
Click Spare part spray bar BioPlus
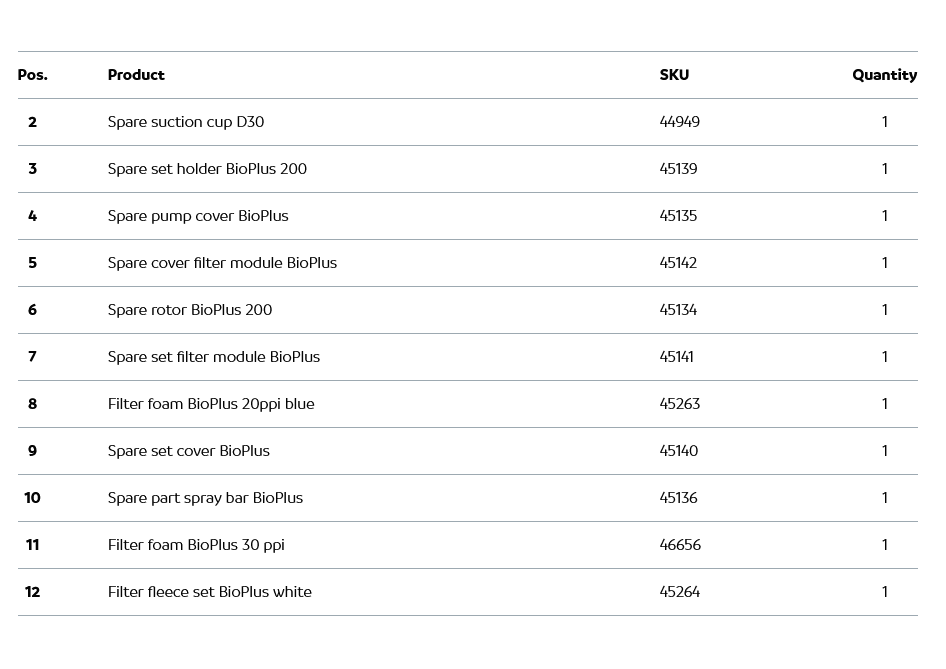coord(205,498)
